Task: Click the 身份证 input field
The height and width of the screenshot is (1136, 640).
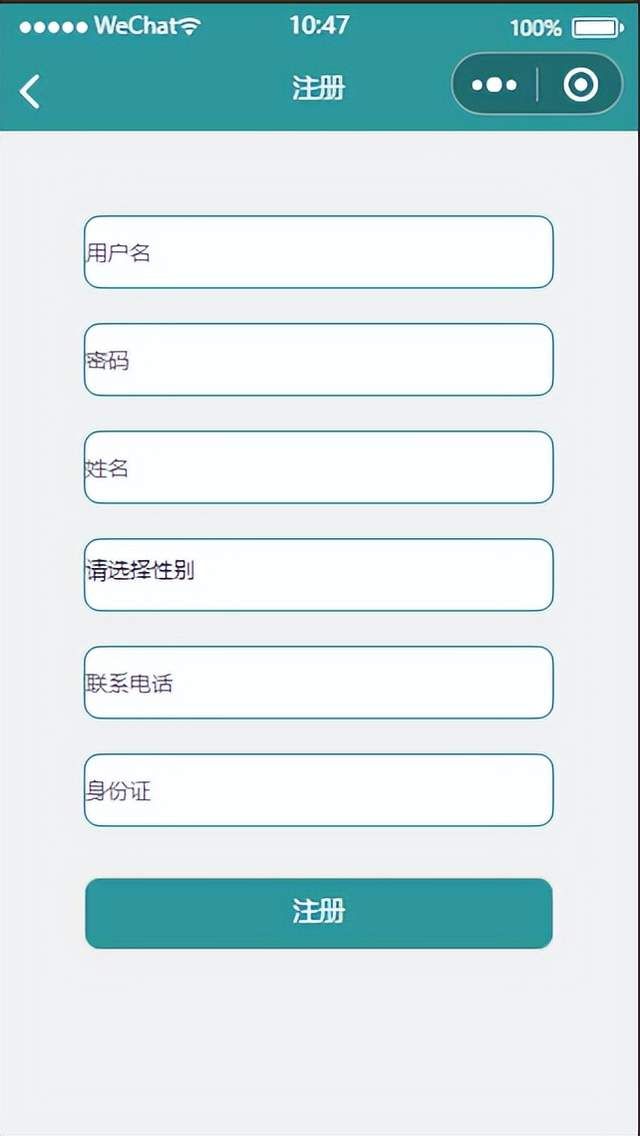Action: pyautogui.click(x=319, y=790)
